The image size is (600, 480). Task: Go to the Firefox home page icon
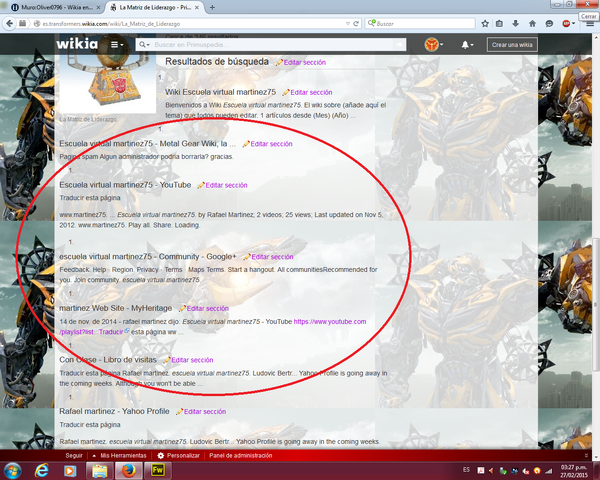pyautogui.click(x=532, y=23)
